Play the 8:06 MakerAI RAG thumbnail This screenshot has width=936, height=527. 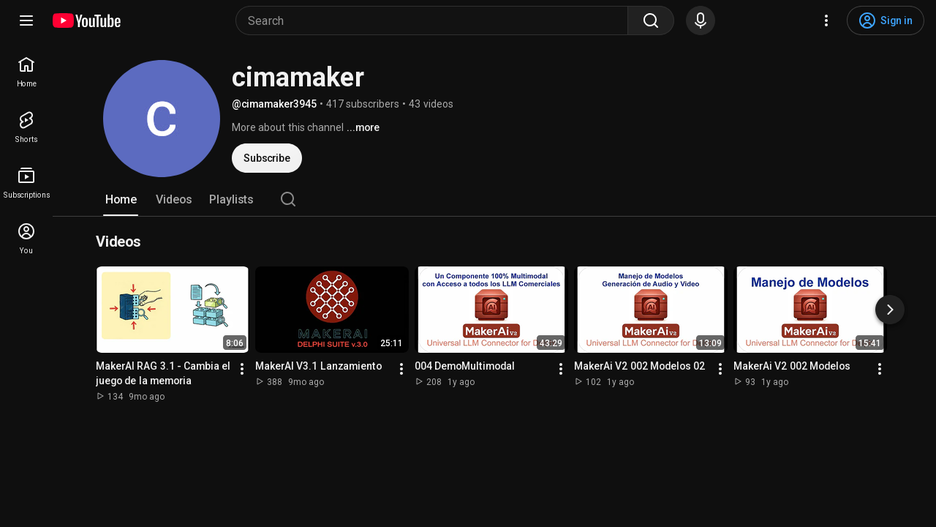click(172, 309)
